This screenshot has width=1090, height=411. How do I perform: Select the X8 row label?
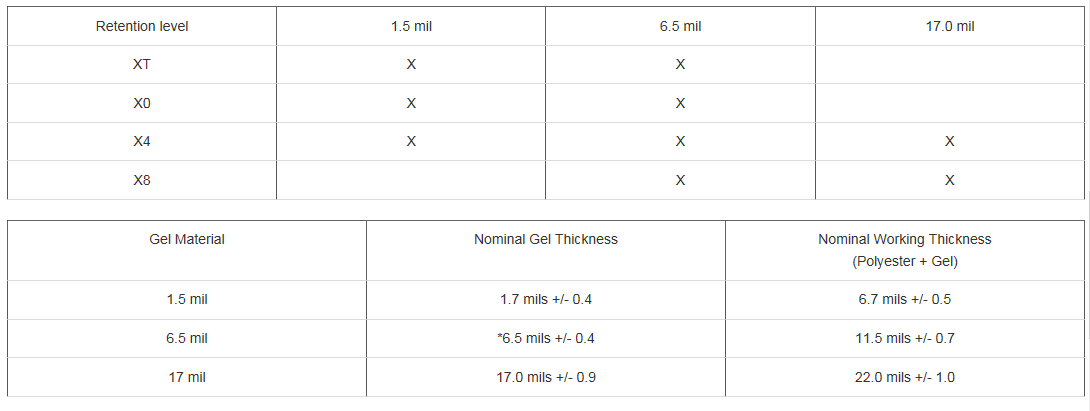[x=142, y=180]
